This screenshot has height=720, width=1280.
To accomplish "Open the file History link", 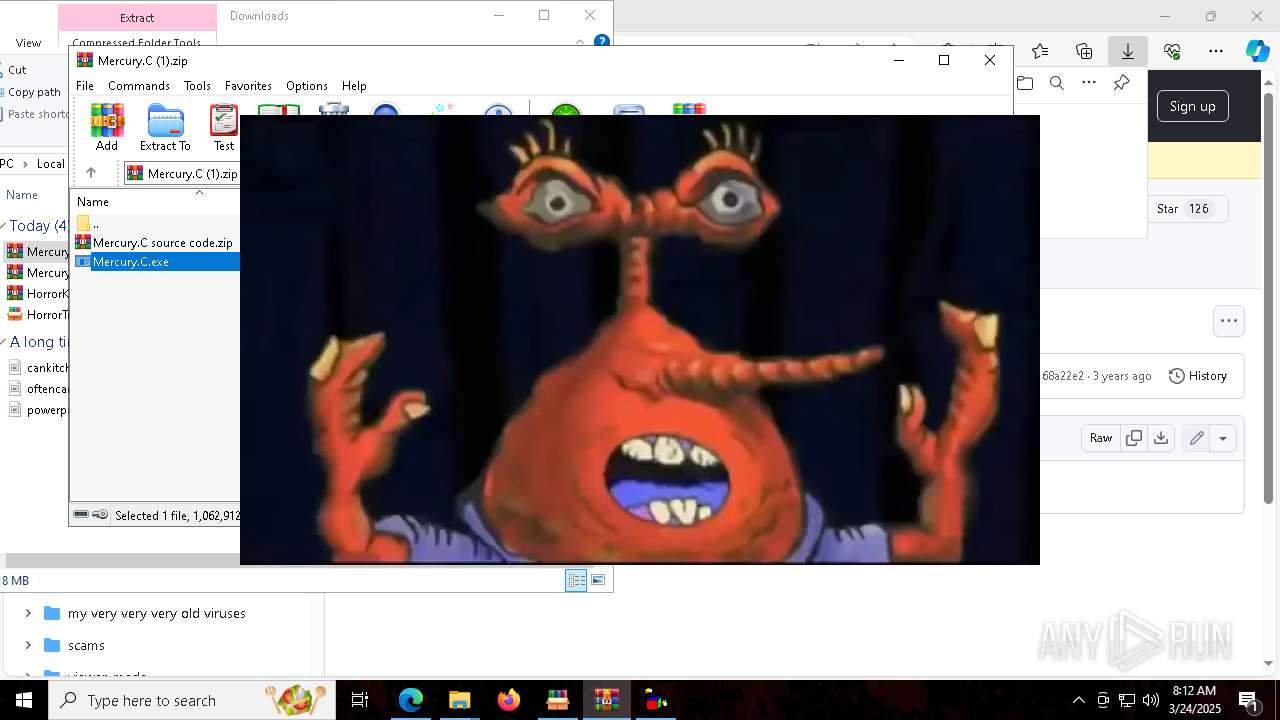I will pos(1198,376).
